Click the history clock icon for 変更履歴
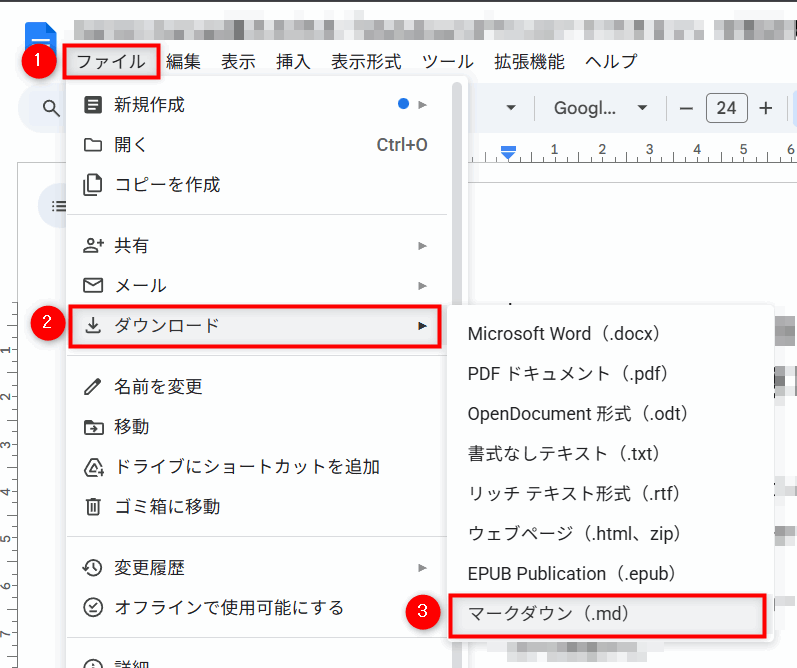 point(93,568)
